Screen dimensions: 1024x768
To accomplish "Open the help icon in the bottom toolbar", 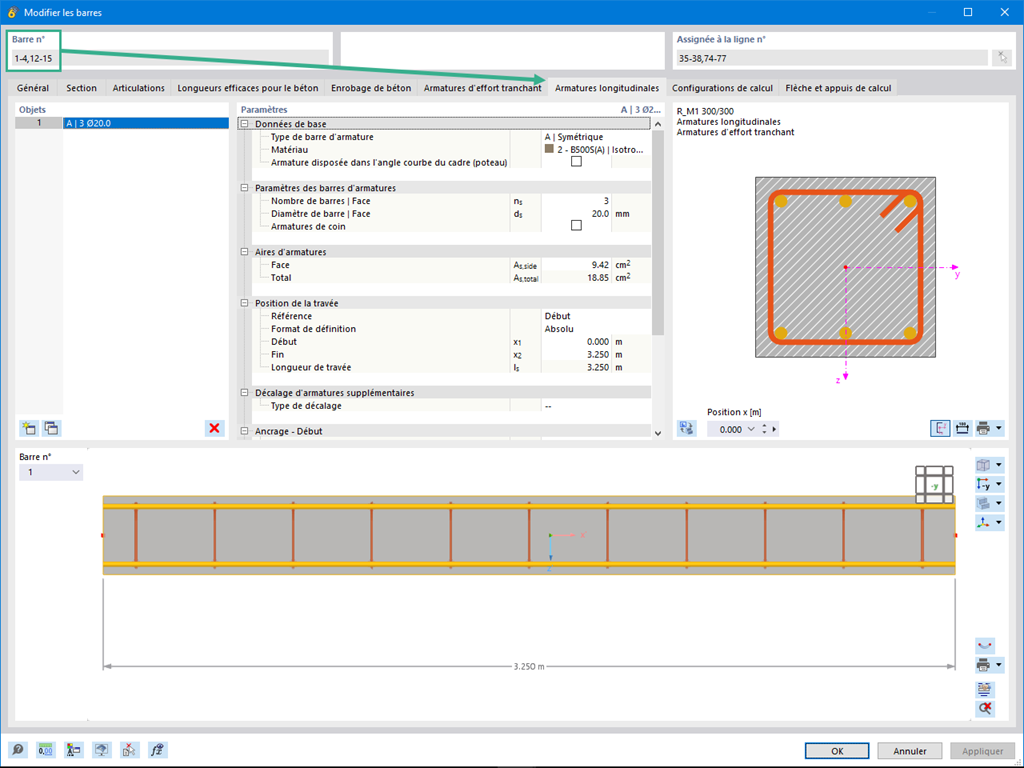I will pos(18,750).
